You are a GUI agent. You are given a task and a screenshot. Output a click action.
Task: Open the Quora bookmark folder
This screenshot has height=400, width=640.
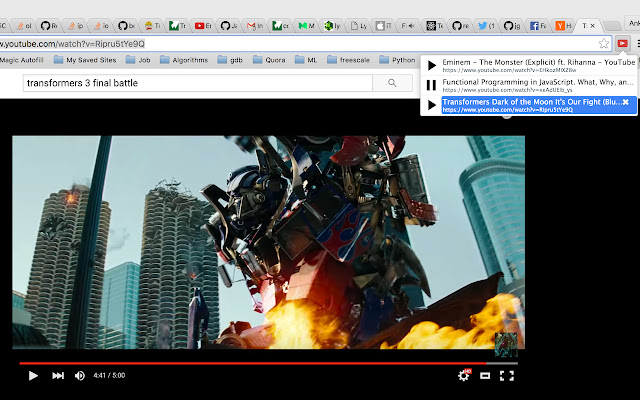pos(269,60)
